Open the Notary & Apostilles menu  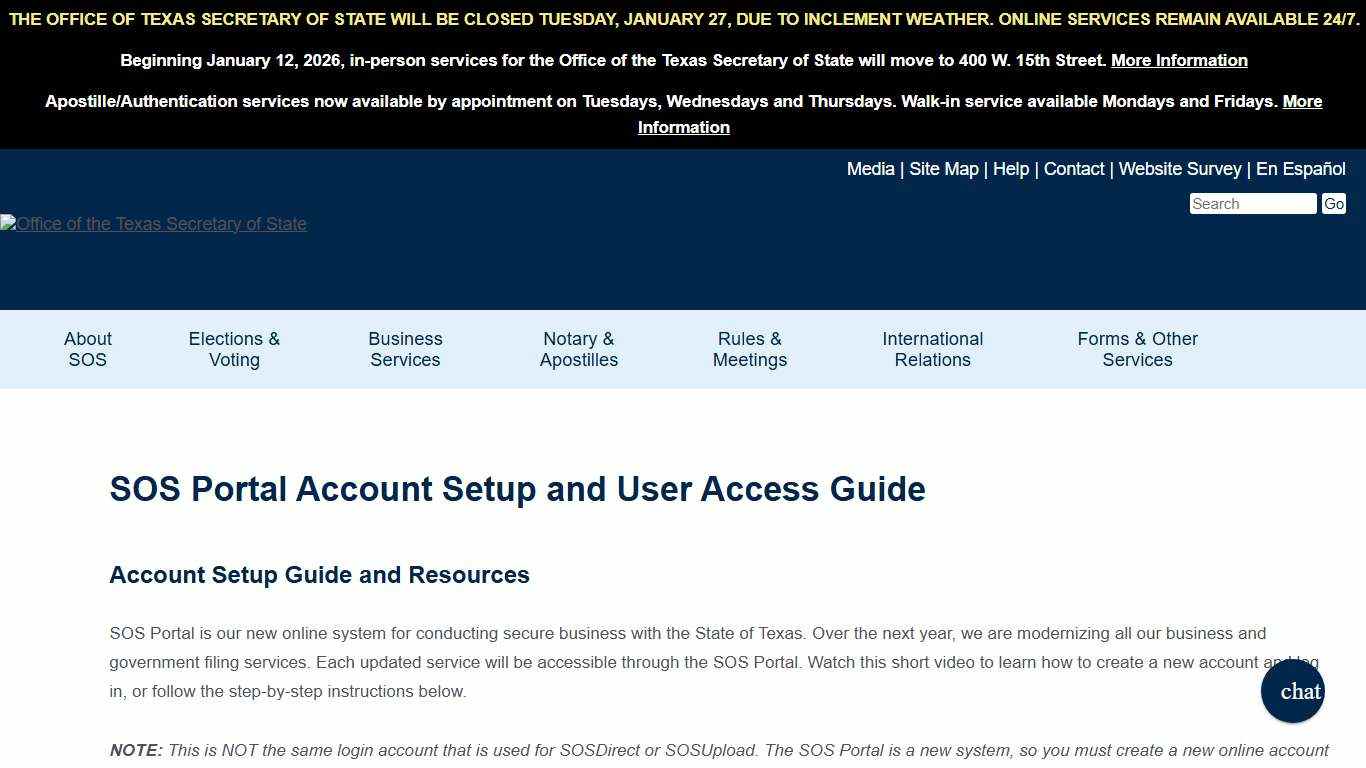coord(578,349)
